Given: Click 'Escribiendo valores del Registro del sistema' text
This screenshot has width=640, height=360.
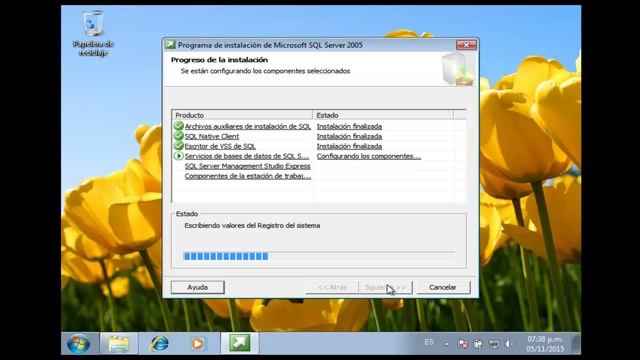Looking at the screenshot, I should coord(252,225).
